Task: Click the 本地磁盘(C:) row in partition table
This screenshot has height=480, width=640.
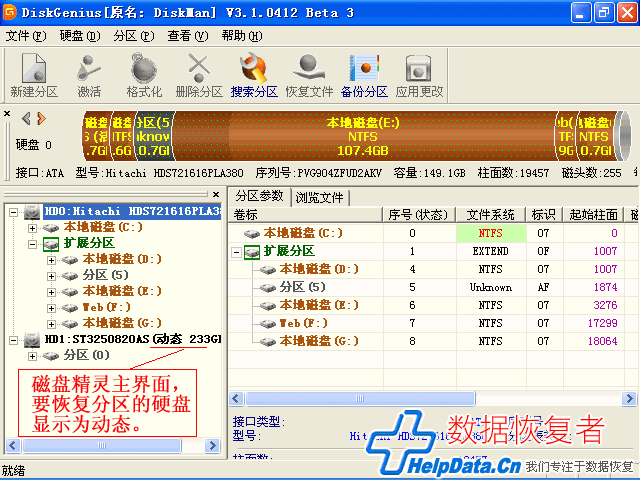Action: pyautogui.click(x=433, y=233)
